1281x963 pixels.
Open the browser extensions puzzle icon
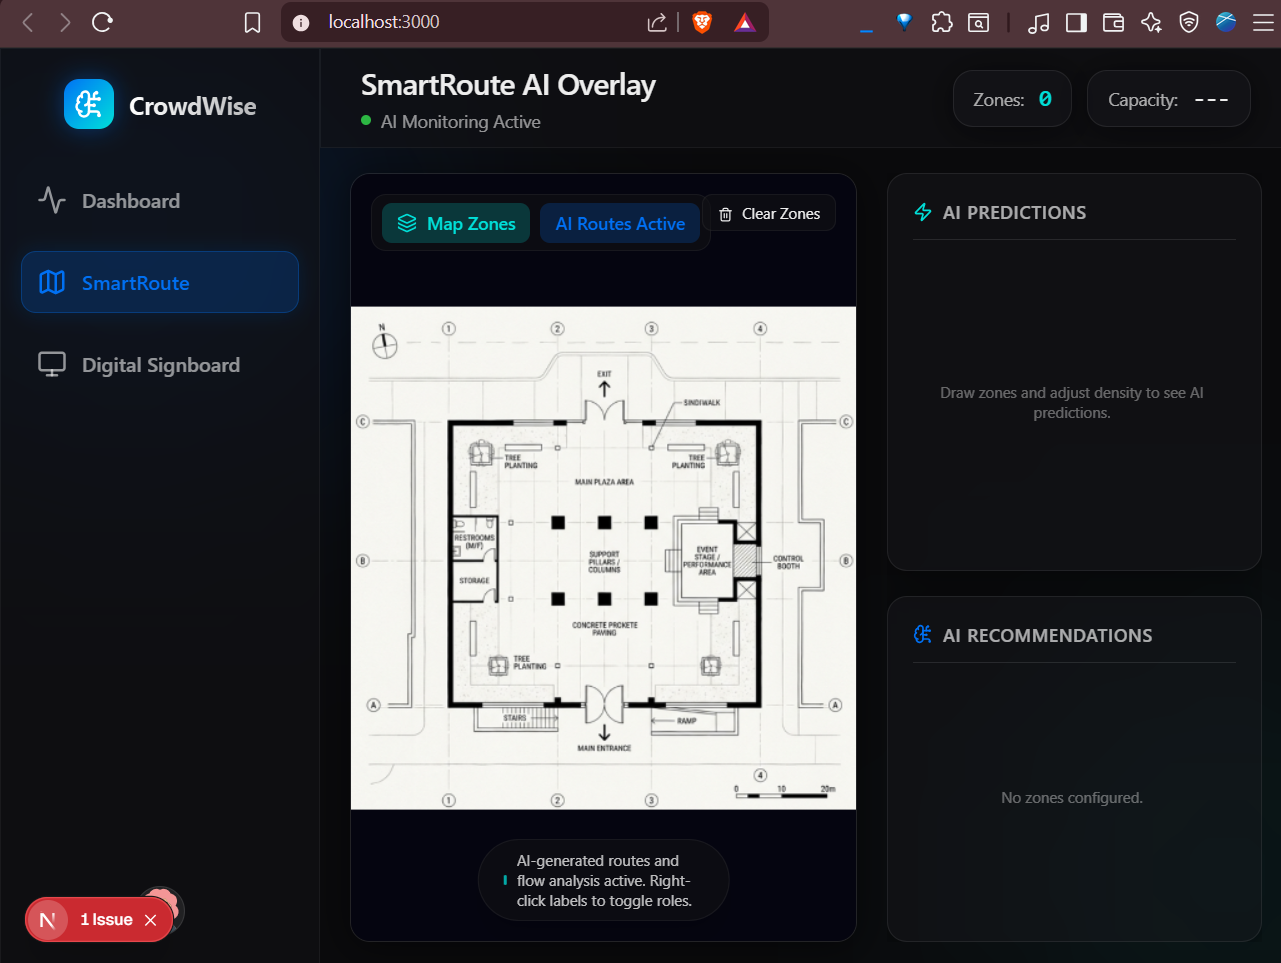942,22
